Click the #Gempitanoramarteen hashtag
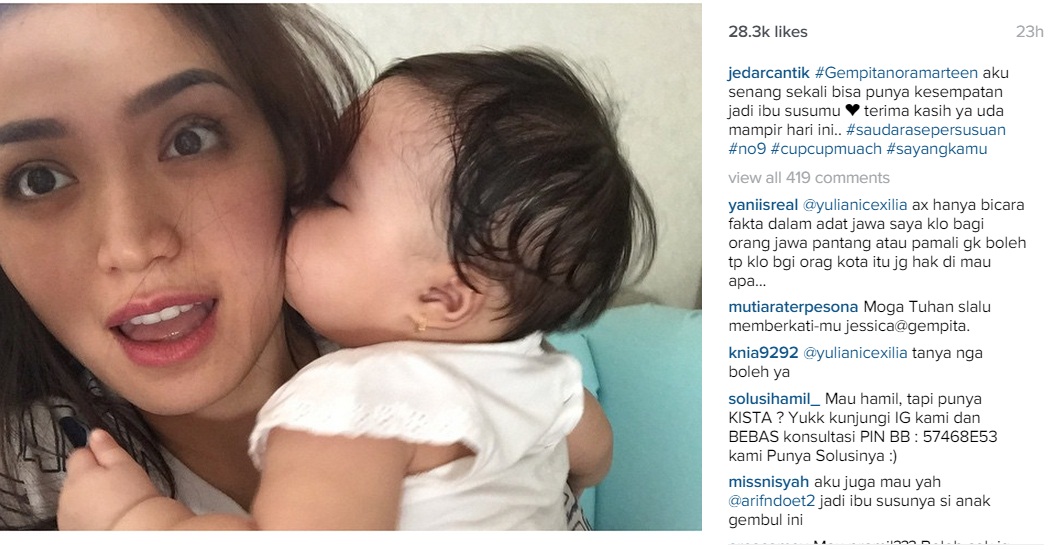1051x551 pixels. tap(896, 73)
